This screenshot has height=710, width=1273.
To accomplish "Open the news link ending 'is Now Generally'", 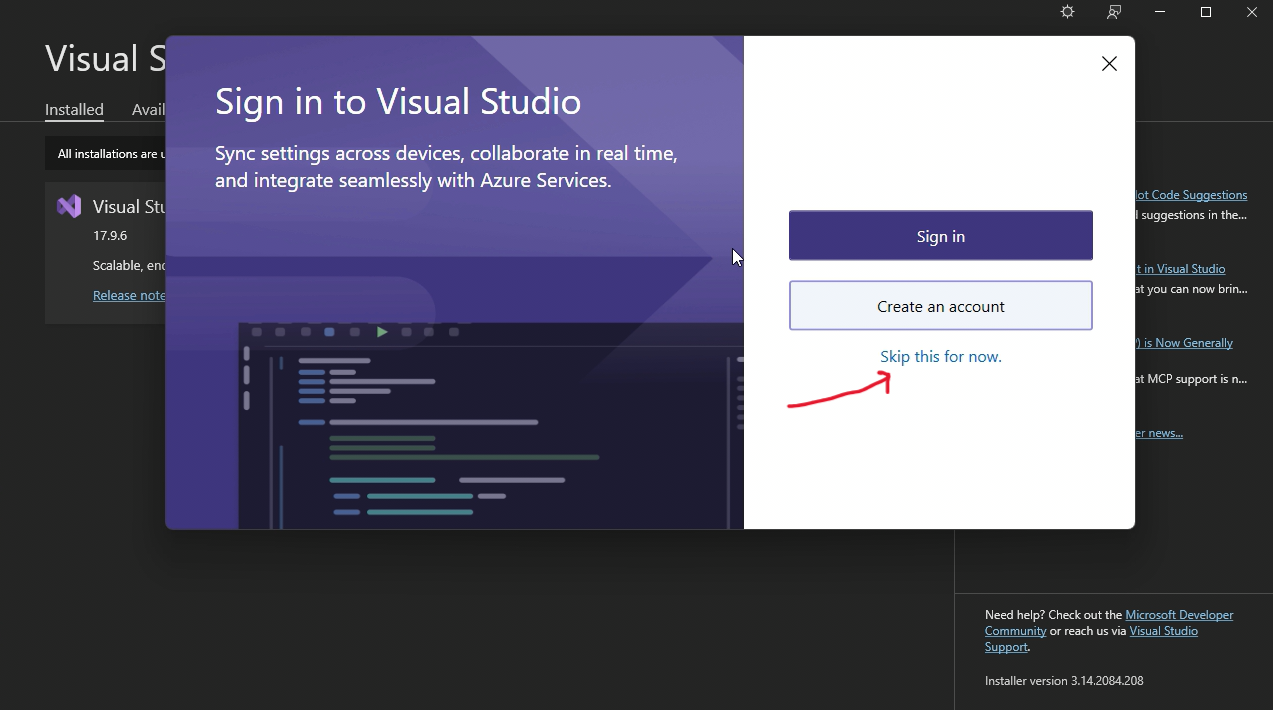I will pos(1184,343).
